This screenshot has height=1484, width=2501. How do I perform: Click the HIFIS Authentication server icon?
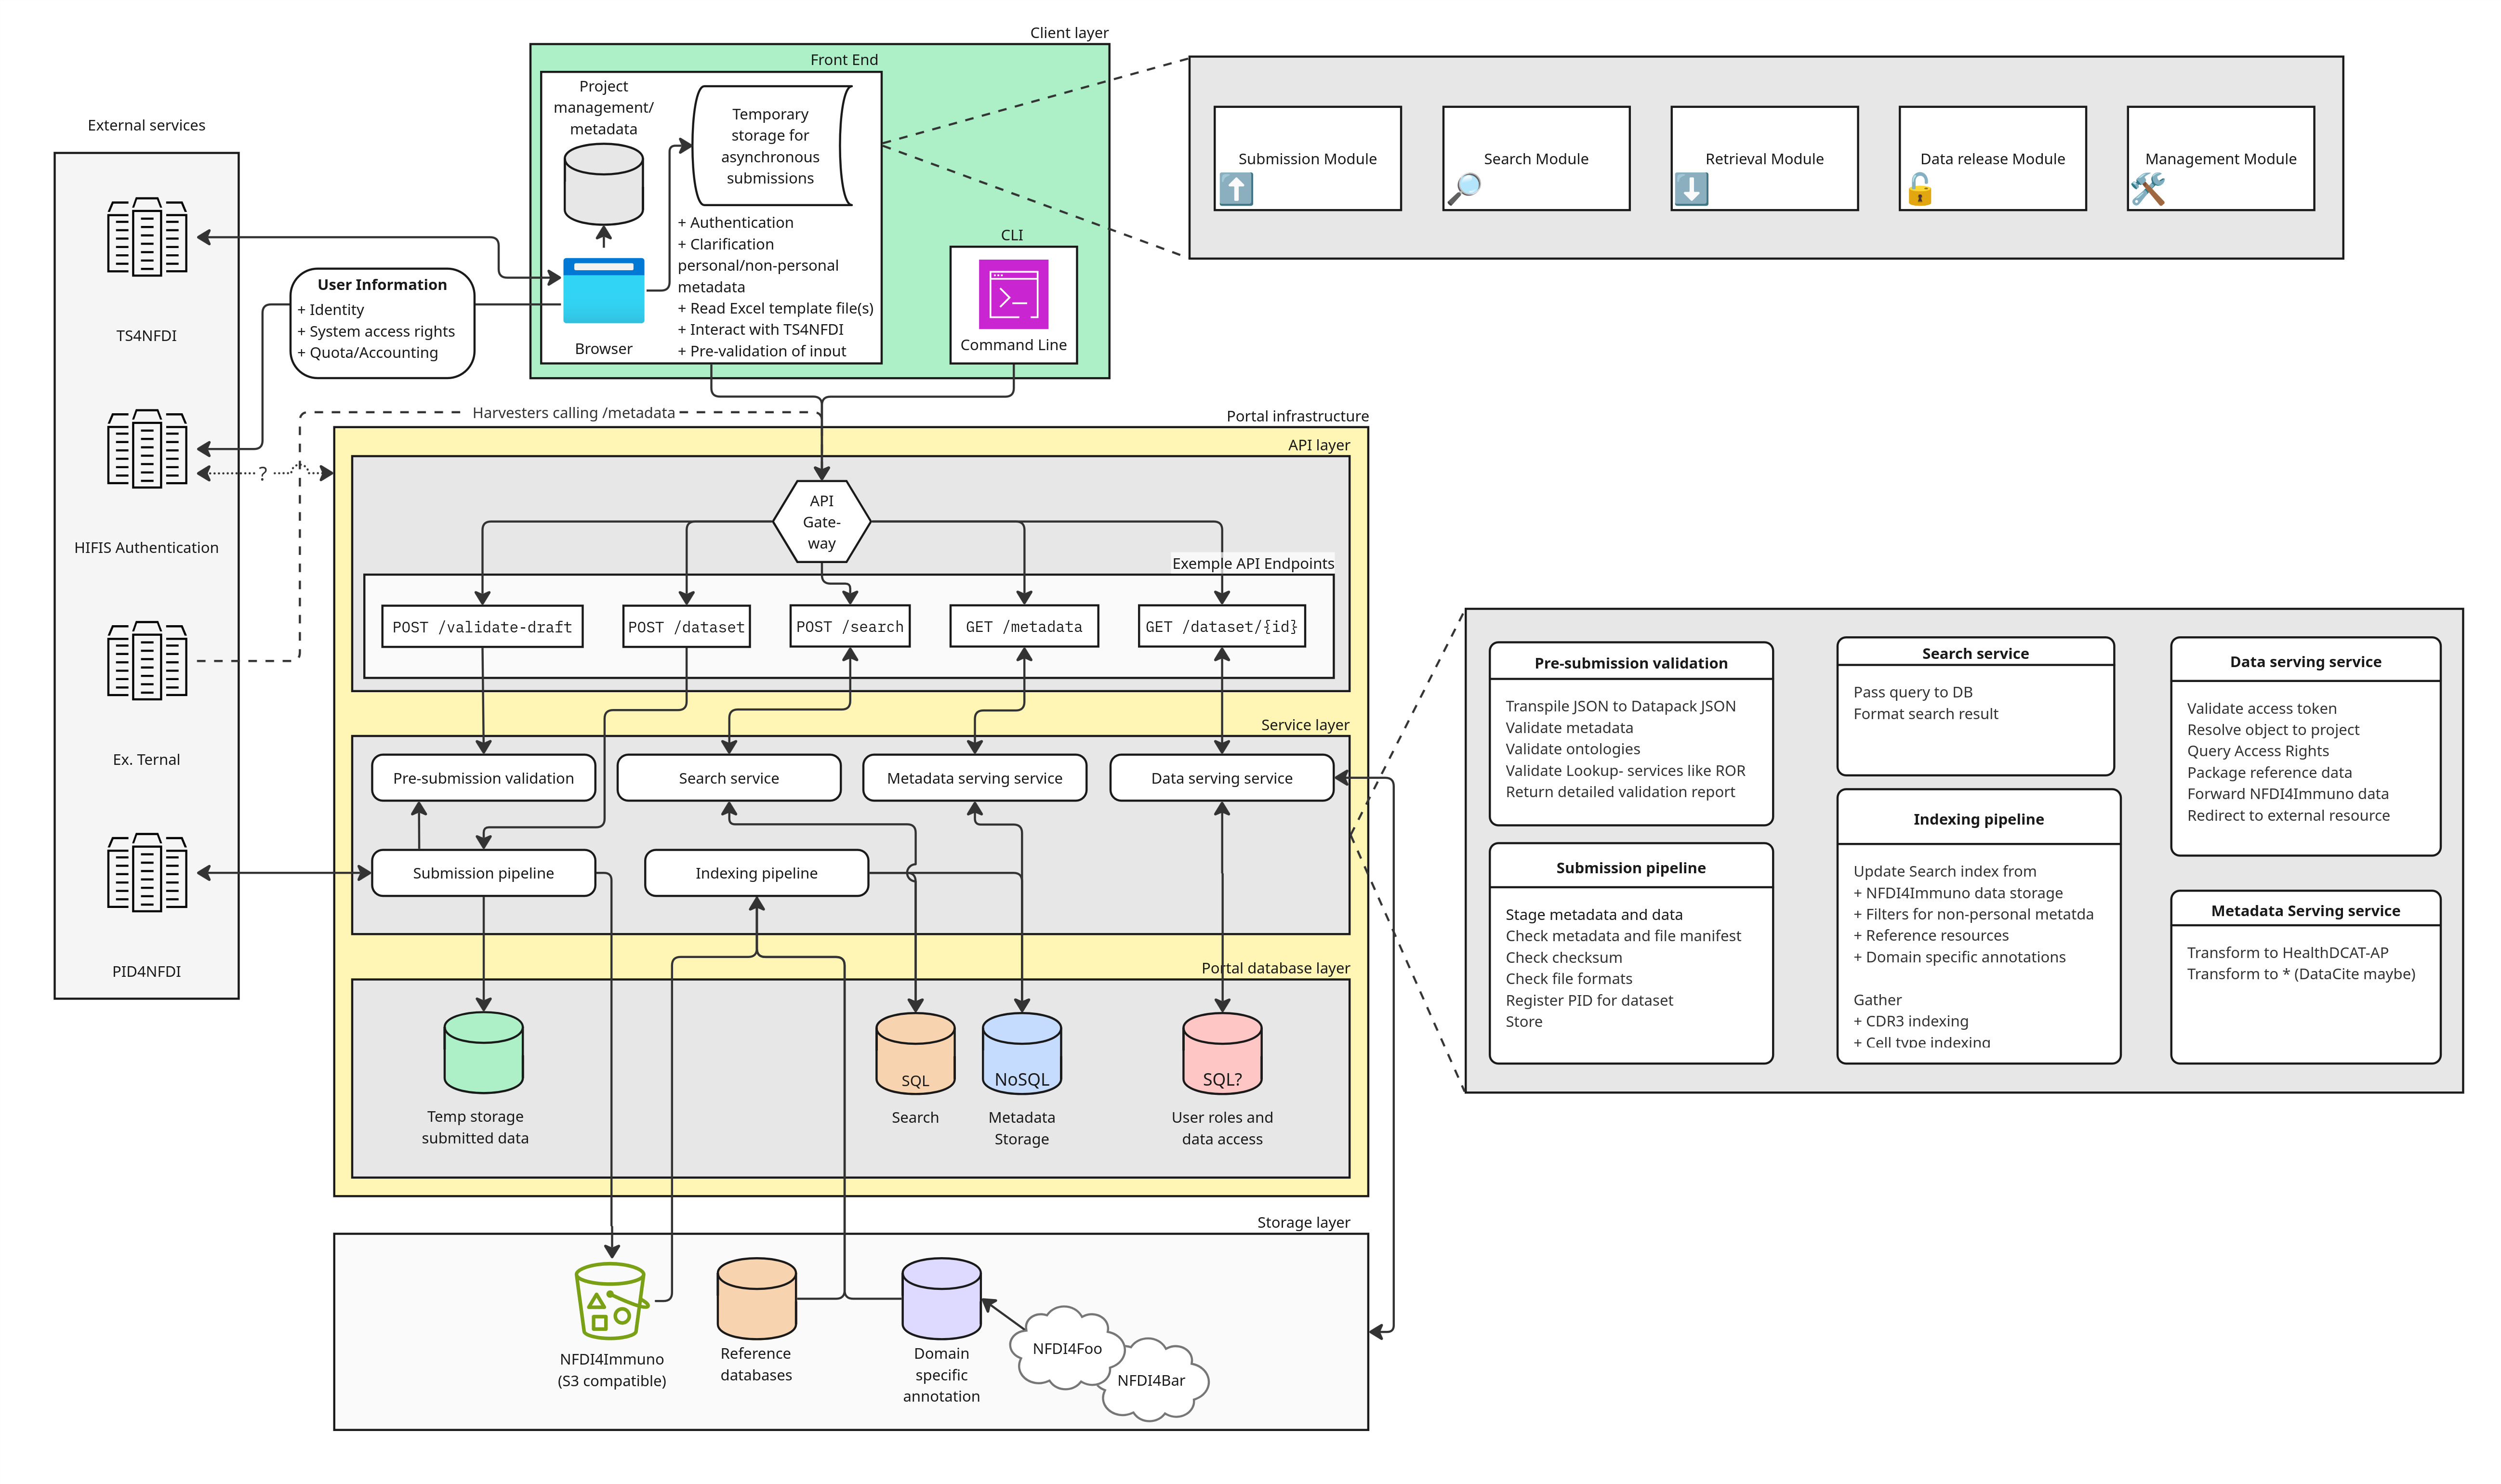(147, 449)
